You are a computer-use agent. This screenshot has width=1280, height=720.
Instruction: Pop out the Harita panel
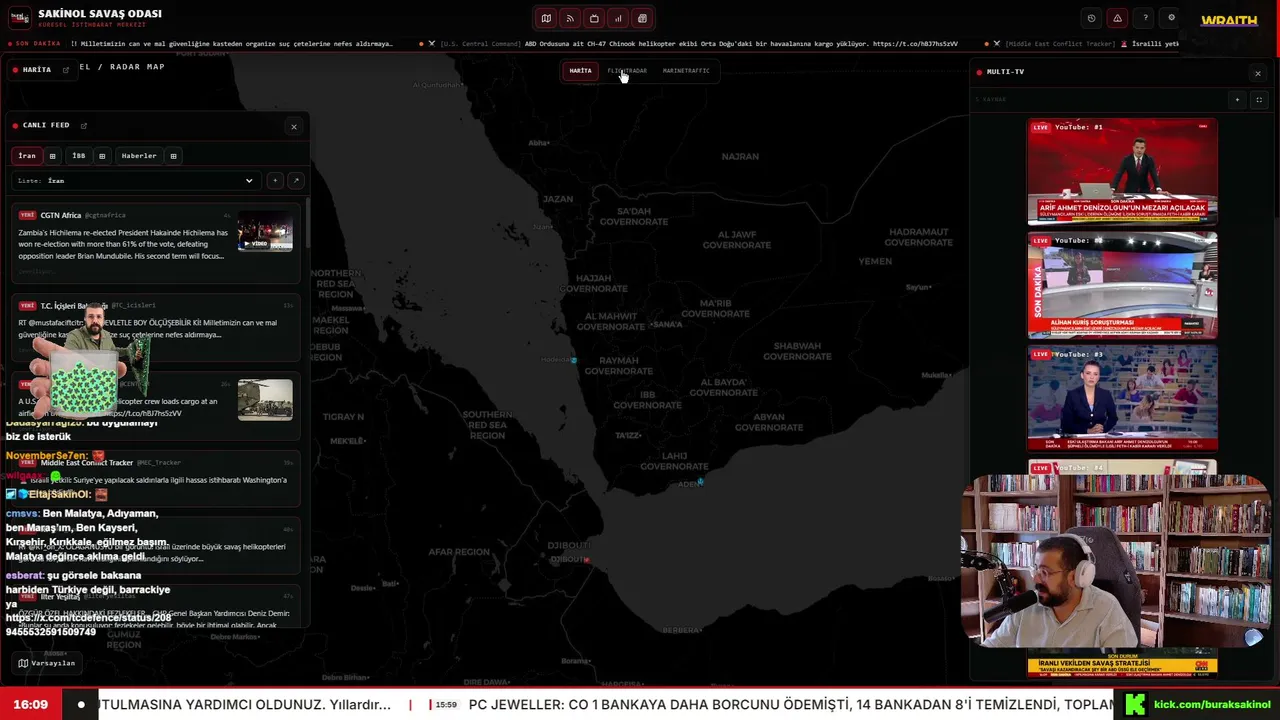tap(66, 70)
